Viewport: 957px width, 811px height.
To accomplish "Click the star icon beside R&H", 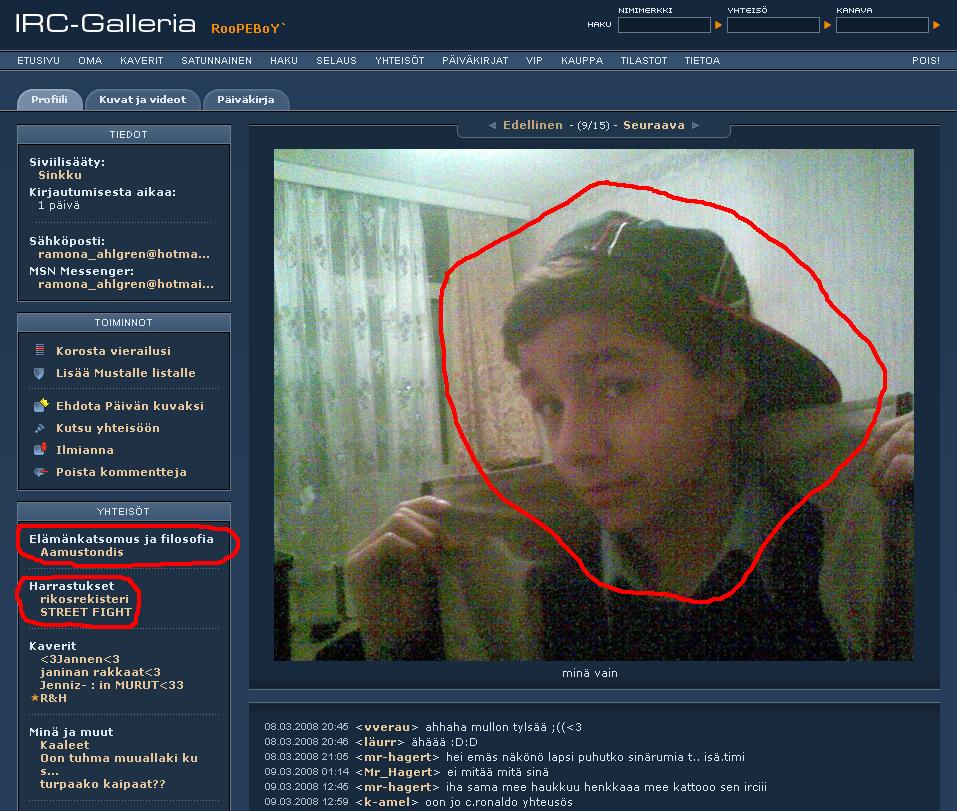I will (x=35, y=697).
